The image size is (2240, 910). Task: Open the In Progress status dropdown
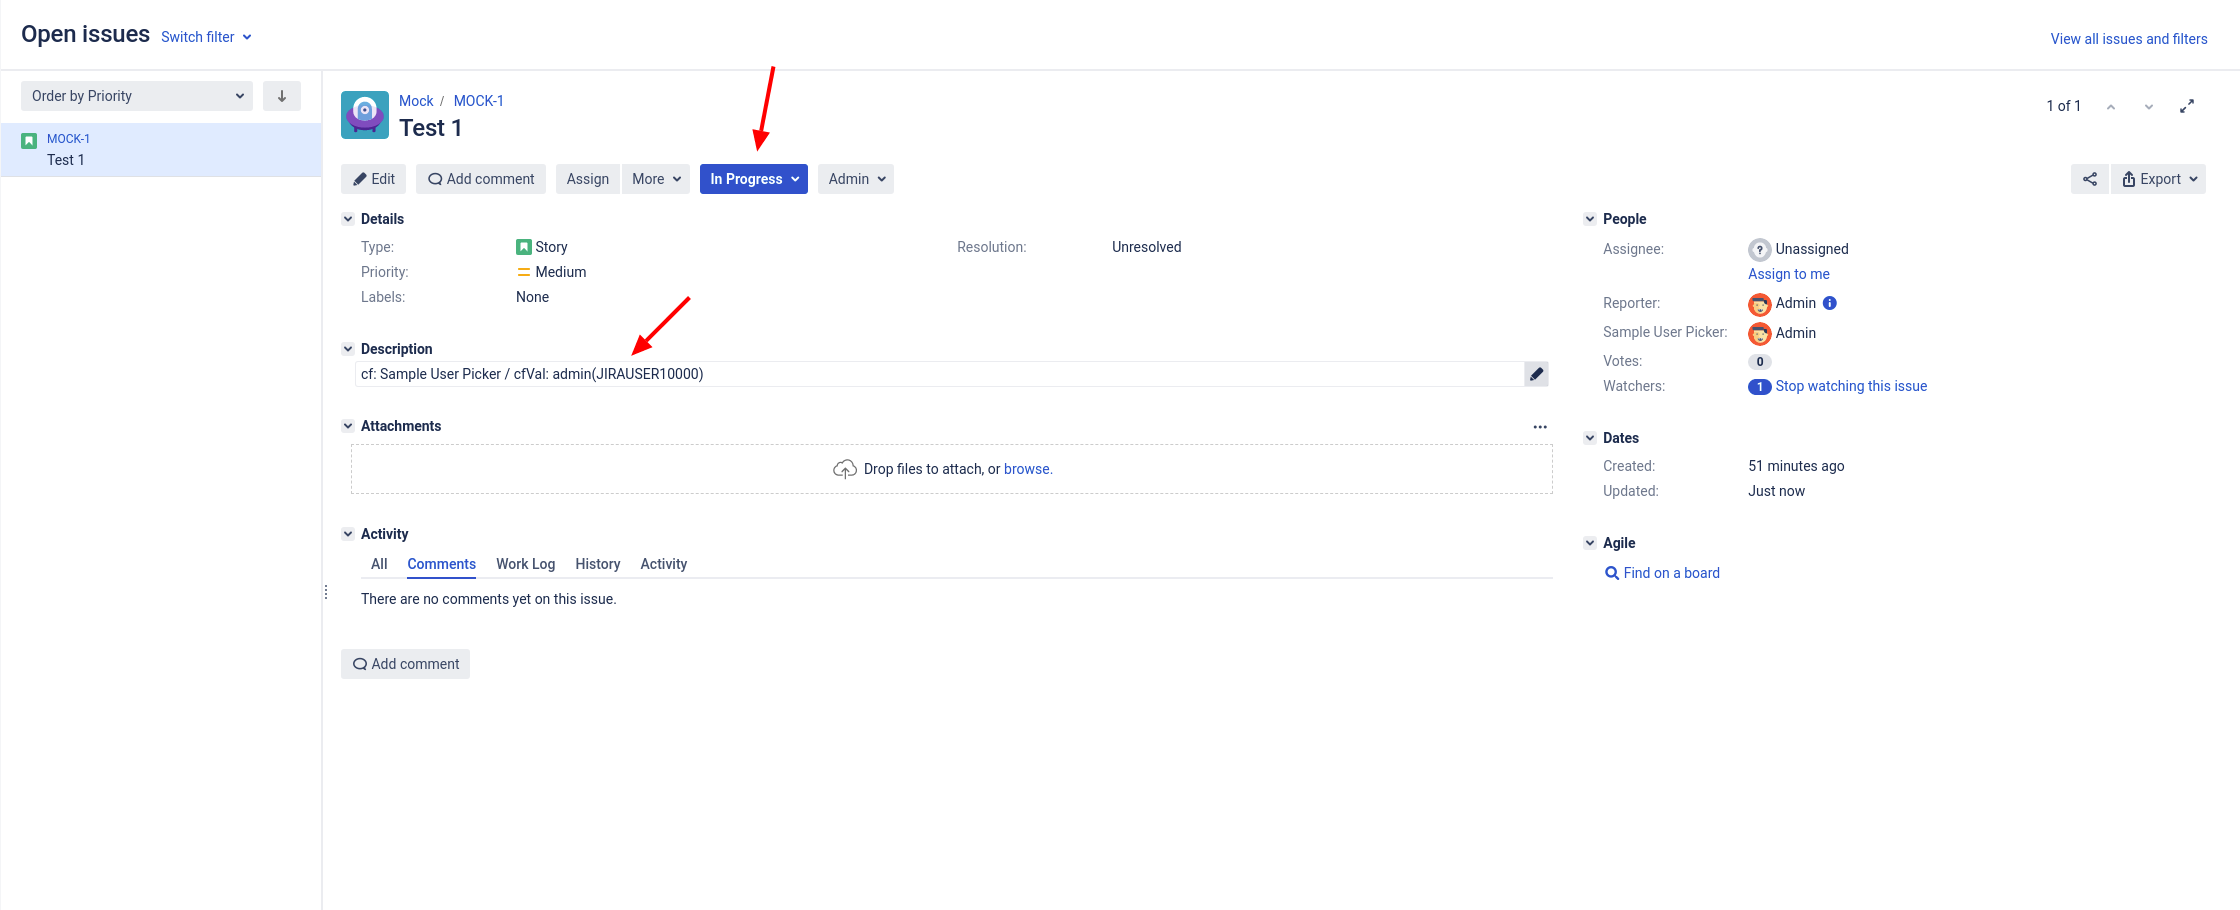coord(753,178)
